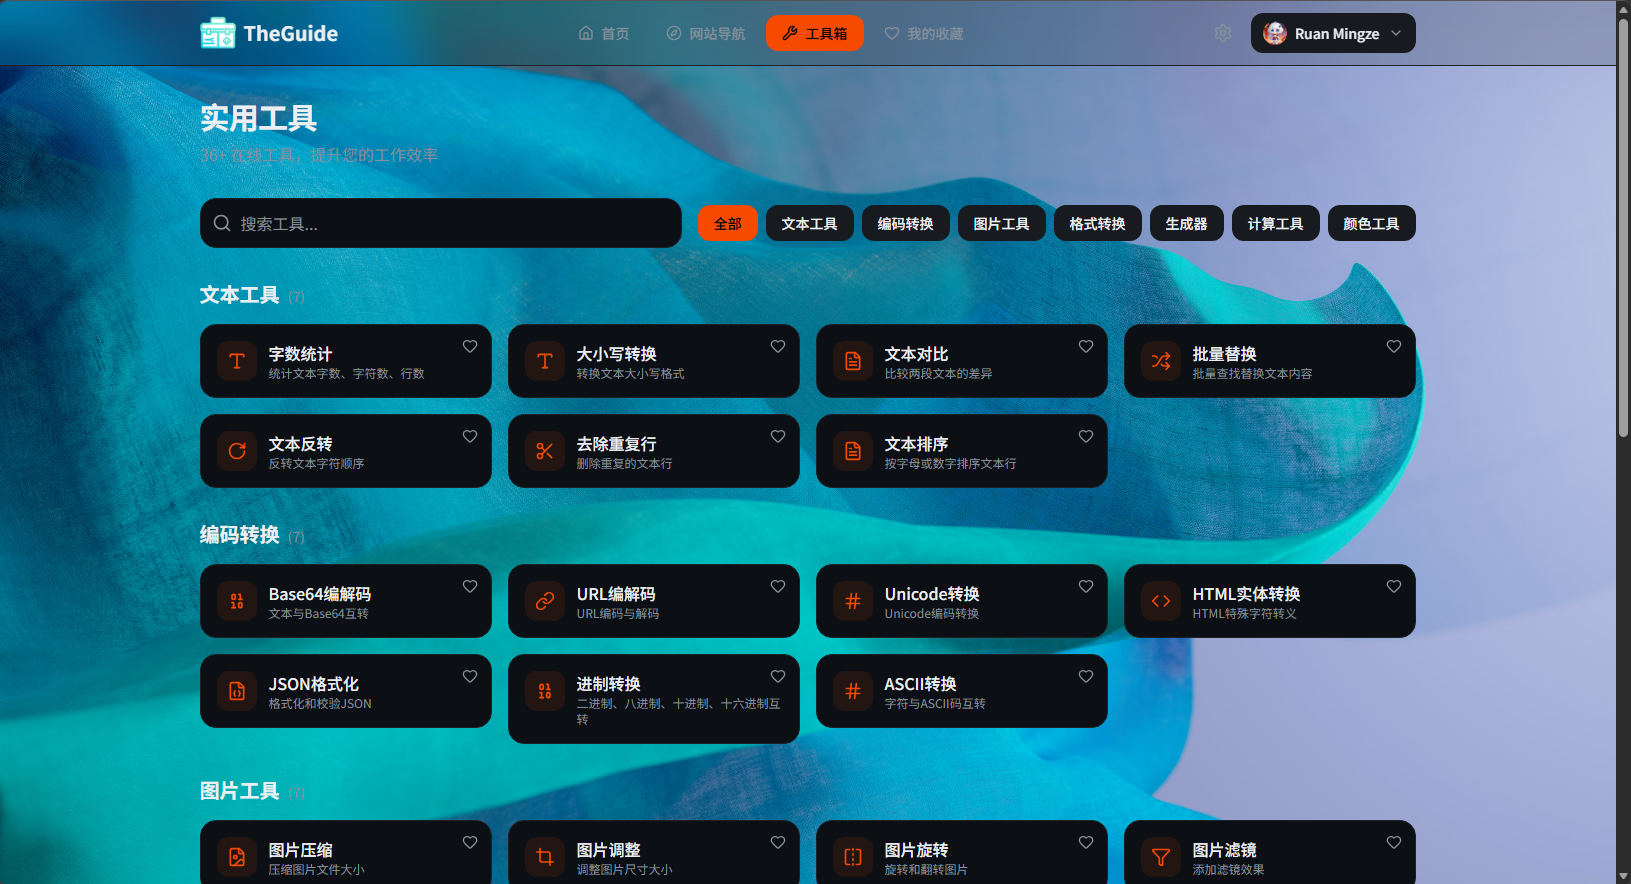Focus the 搜索工具 search field
The height and width of the screenshot is (884, 1631).
point(441,223)
